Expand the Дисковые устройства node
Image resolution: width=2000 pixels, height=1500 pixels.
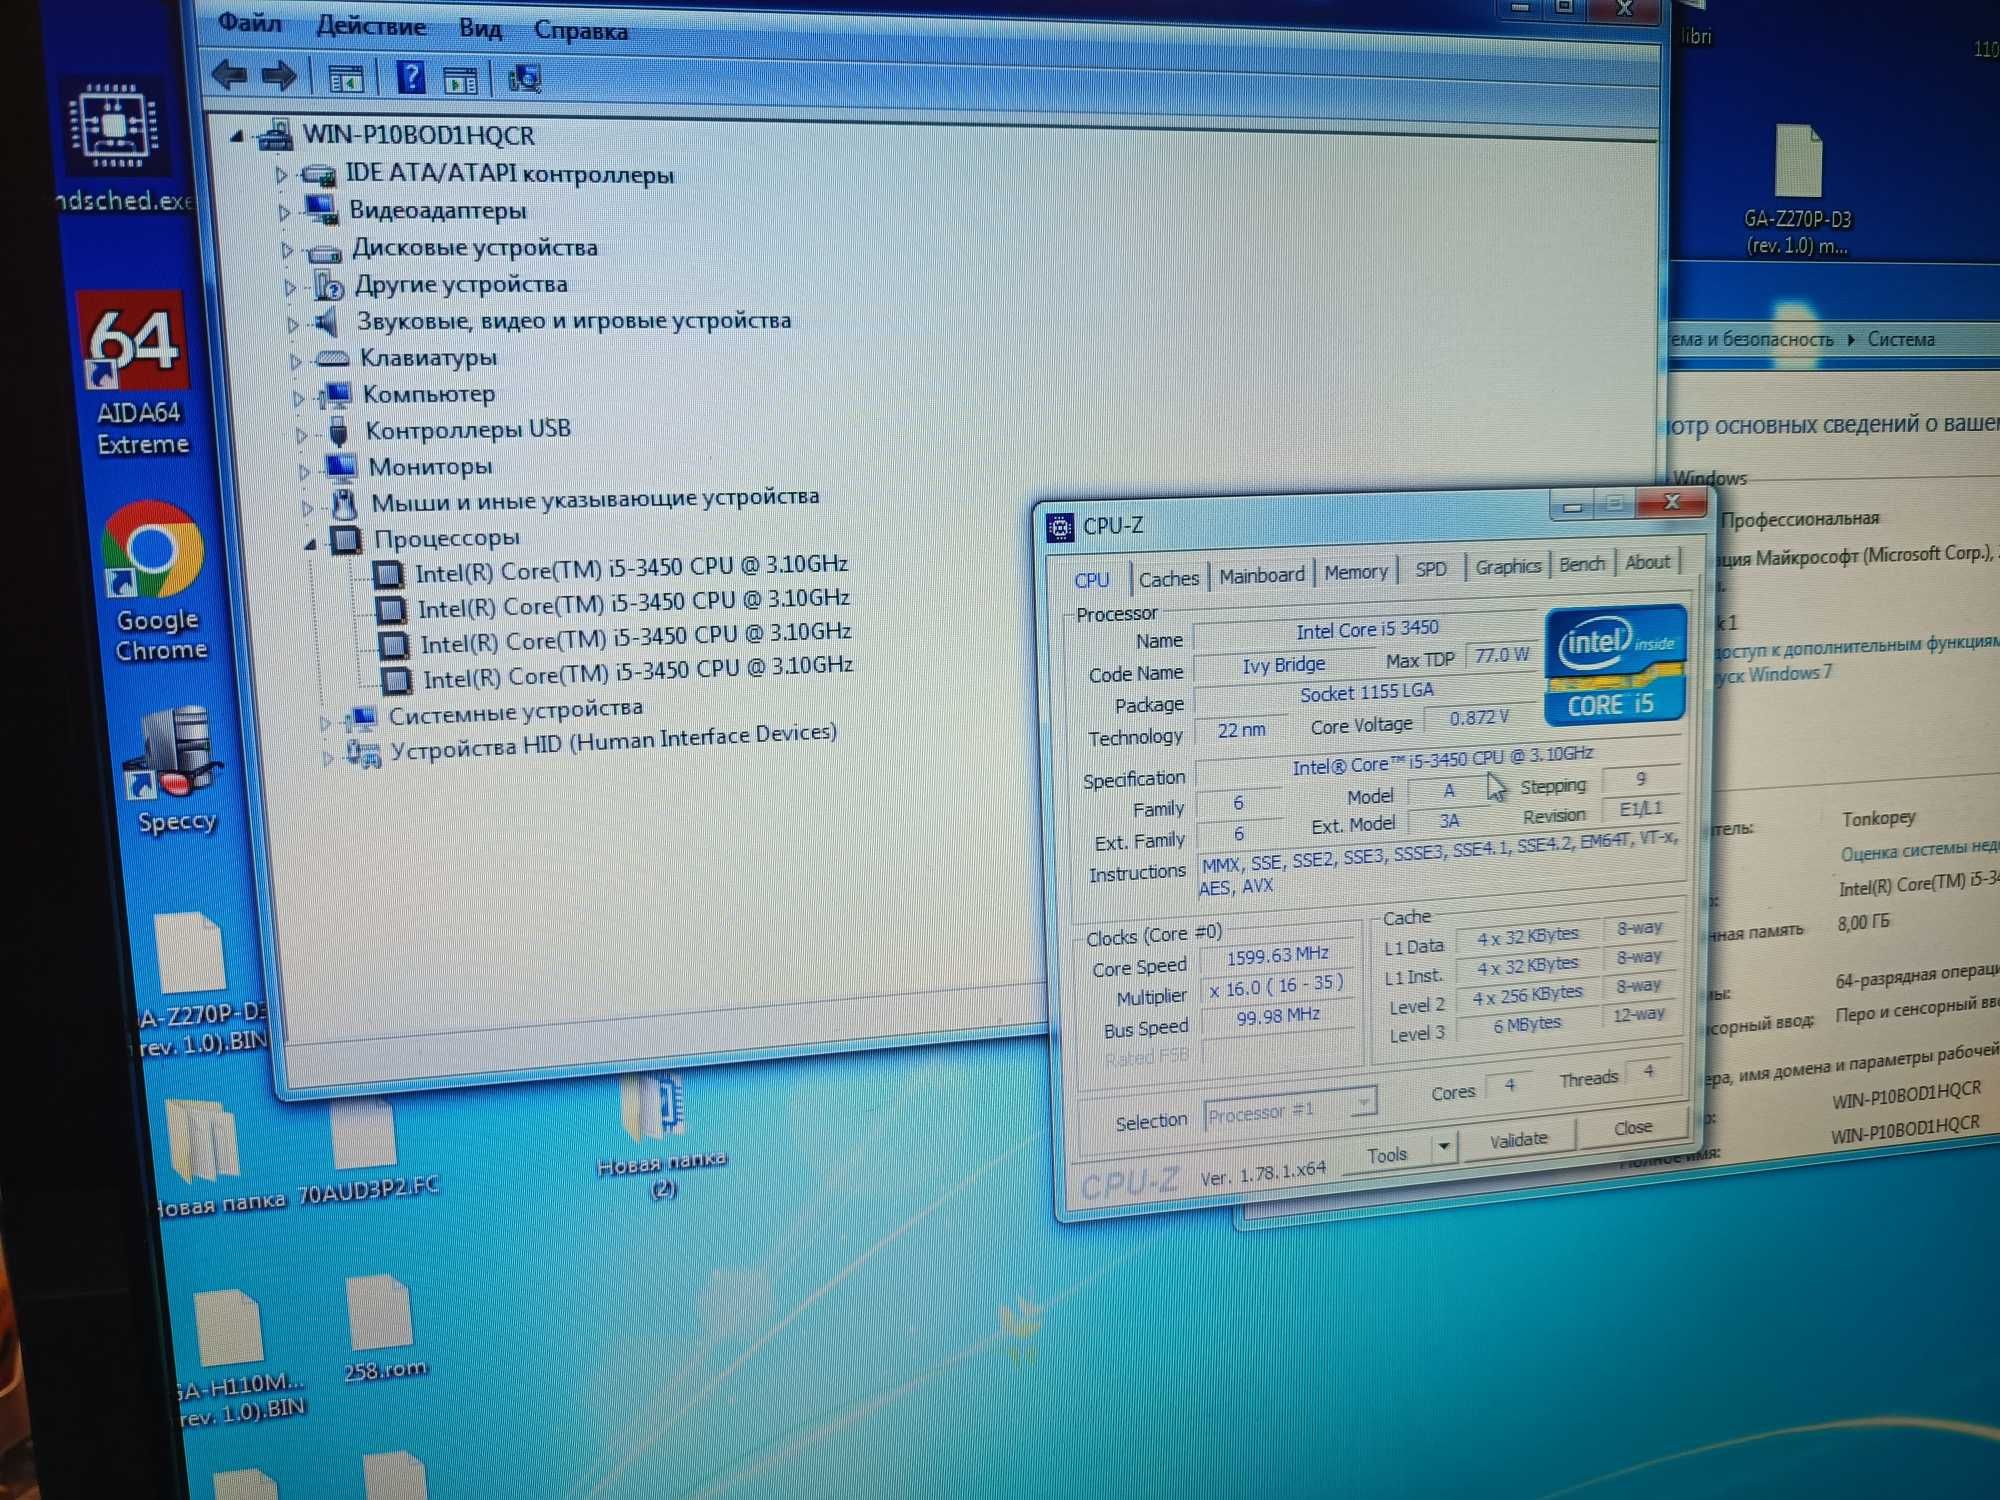[287, 250]
